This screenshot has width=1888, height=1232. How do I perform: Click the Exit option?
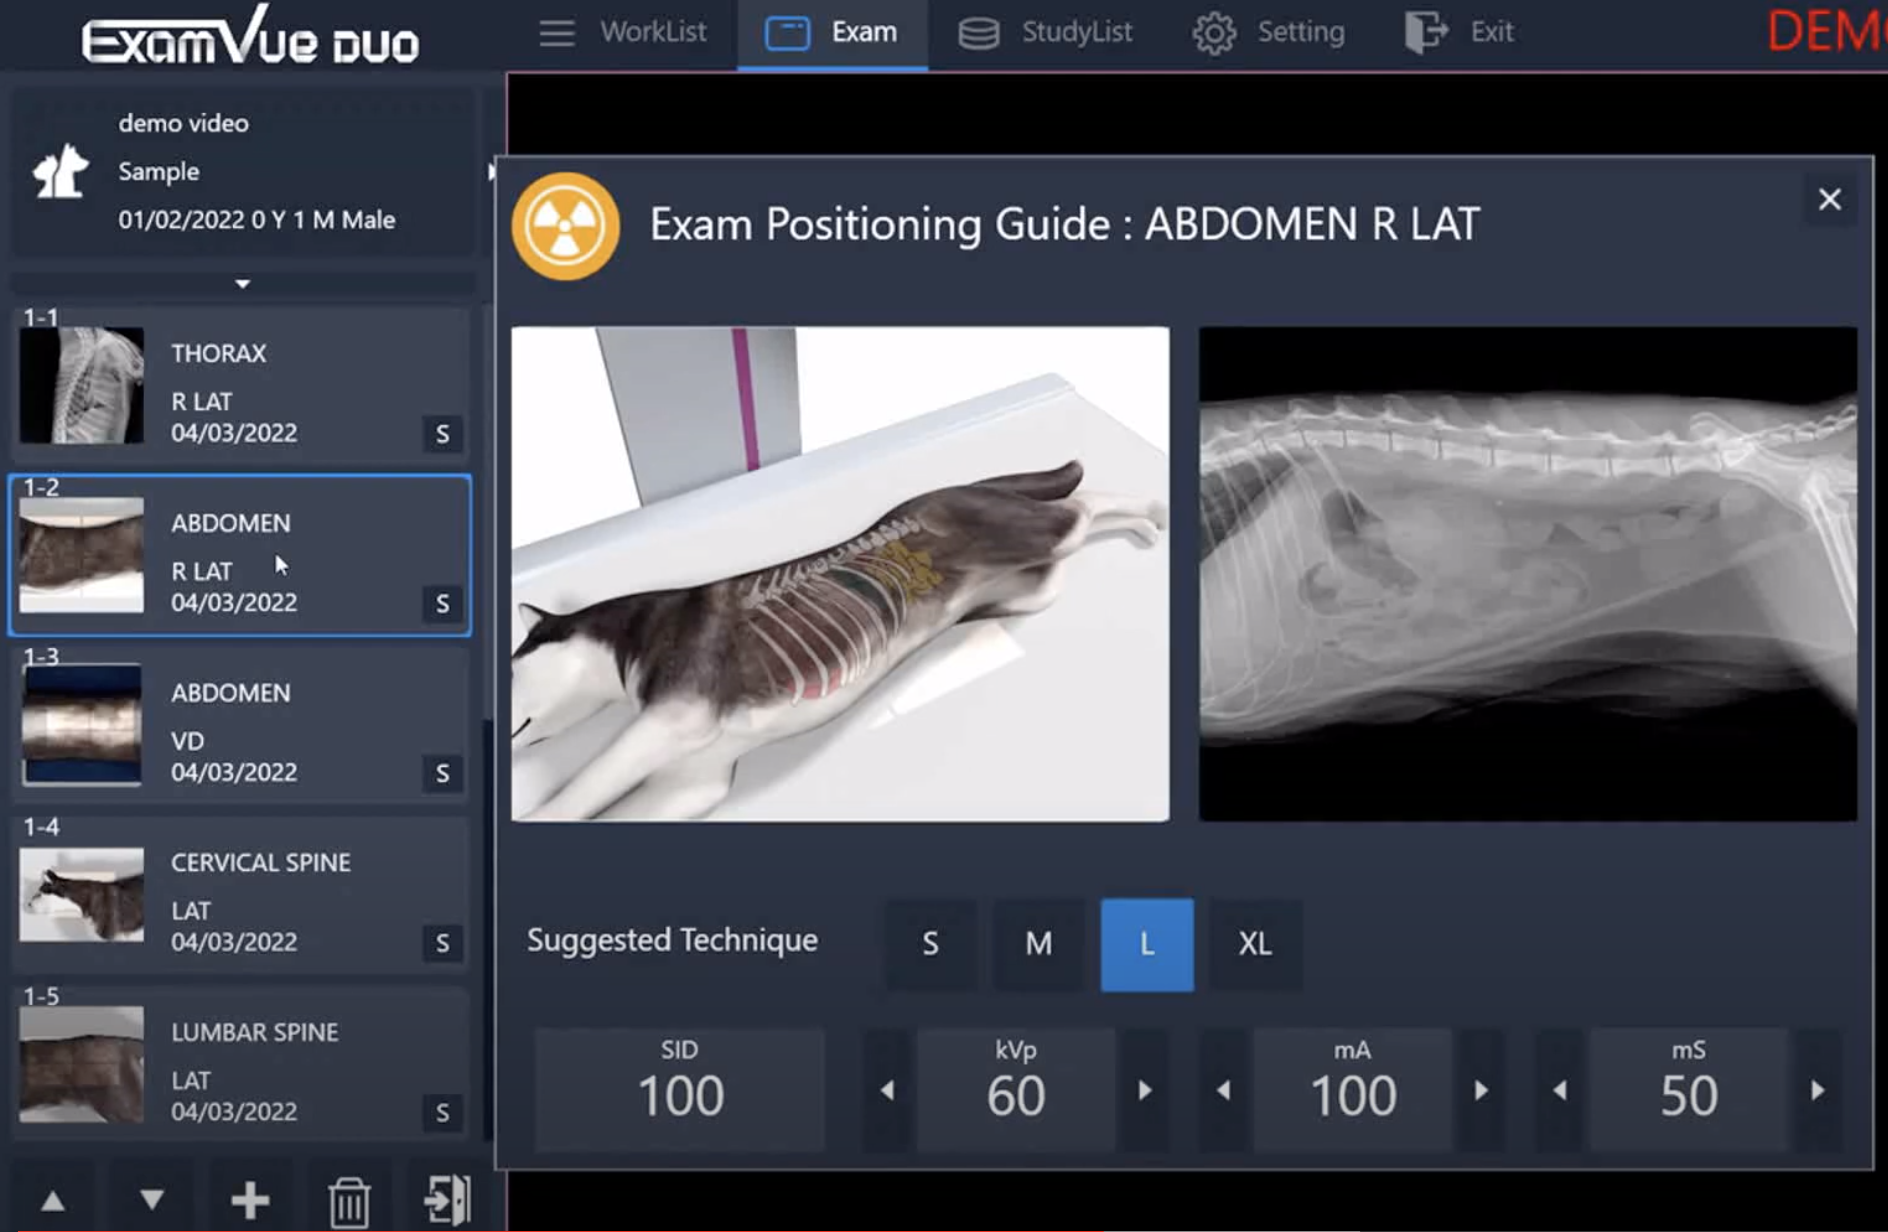tap(1460, 33)
